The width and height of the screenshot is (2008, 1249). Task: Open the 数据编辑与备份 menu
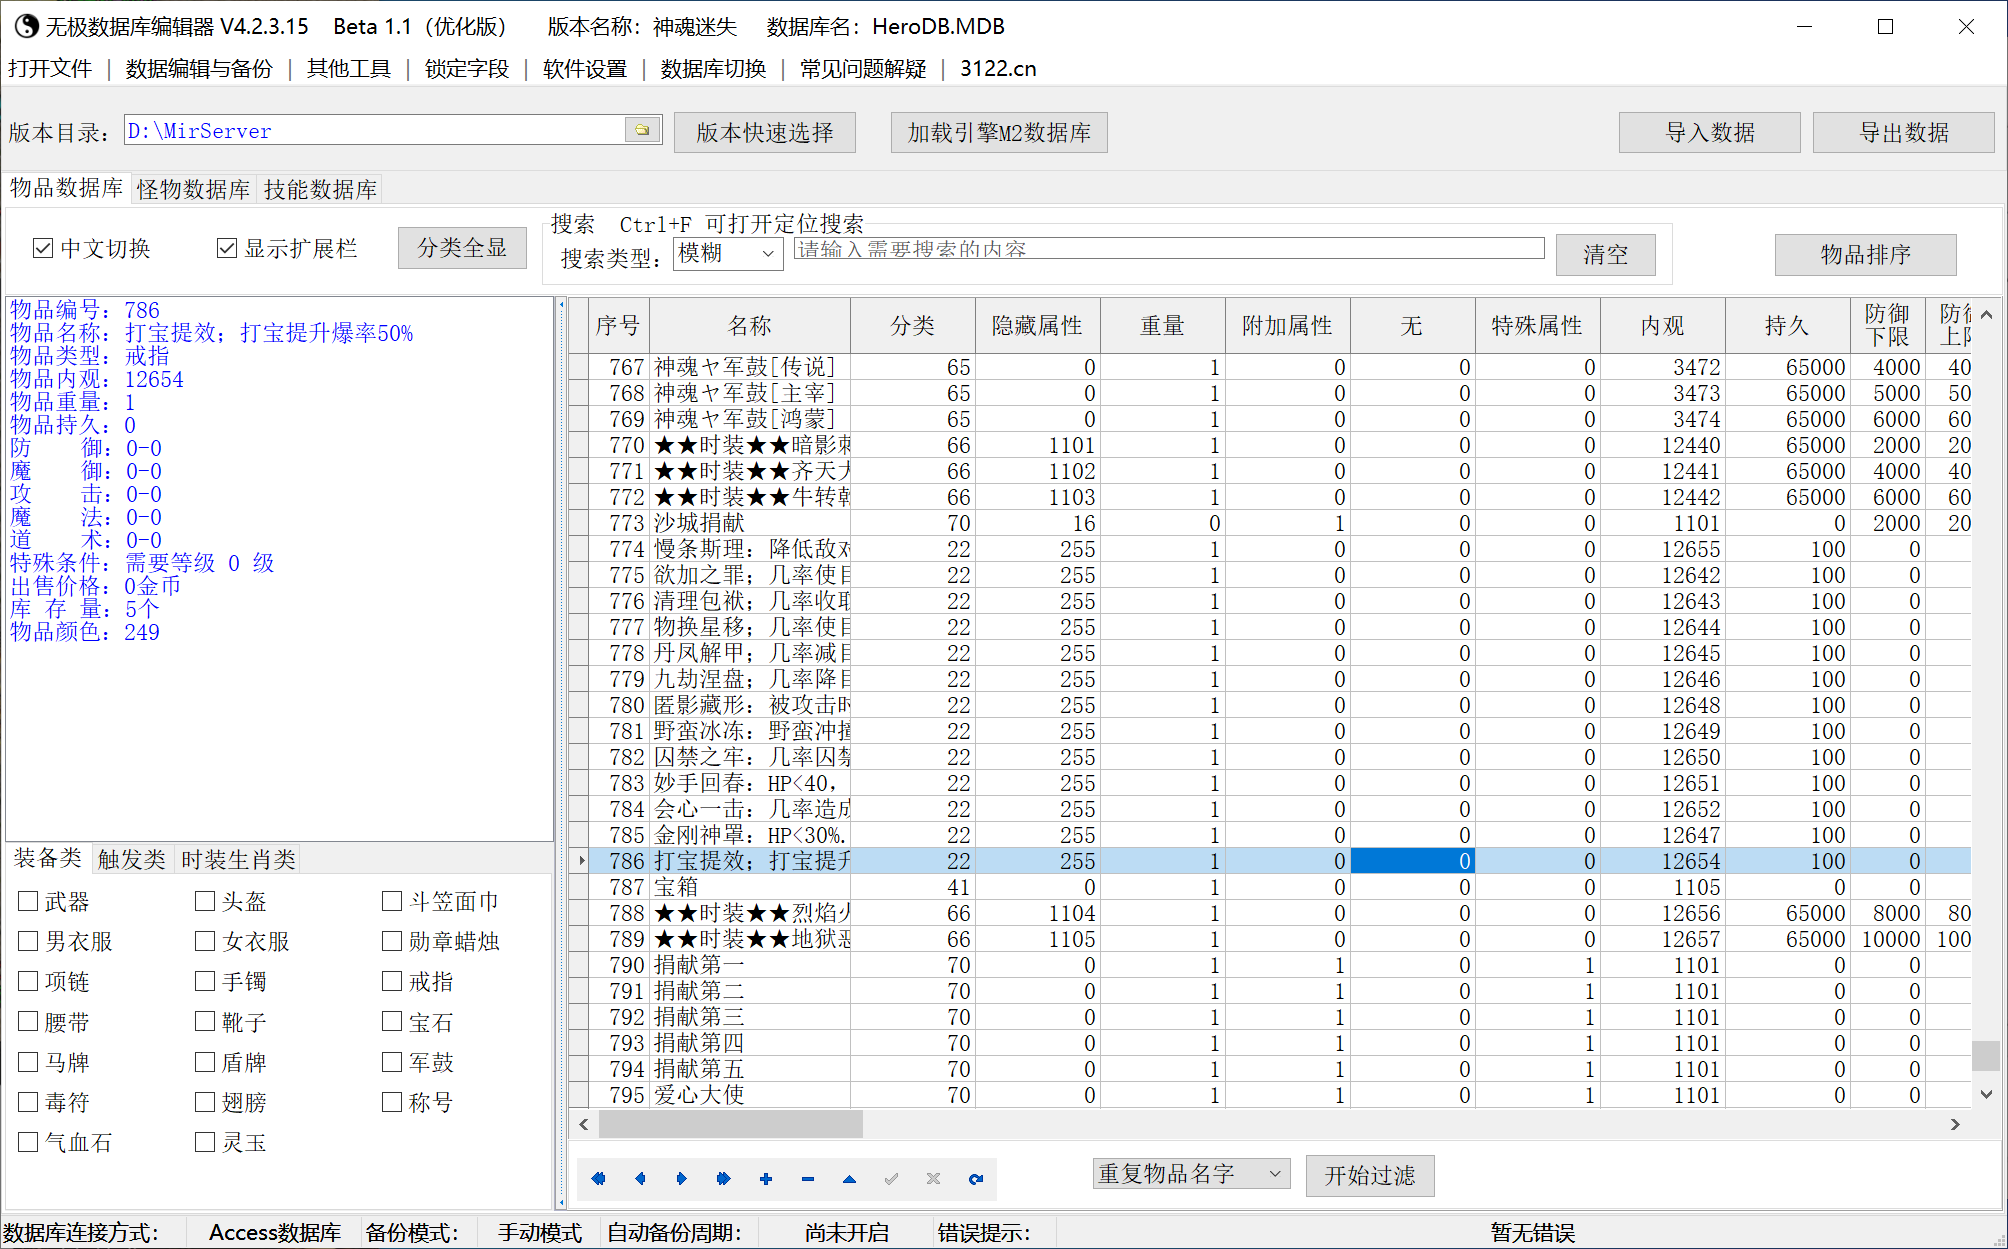click(199, 69)
